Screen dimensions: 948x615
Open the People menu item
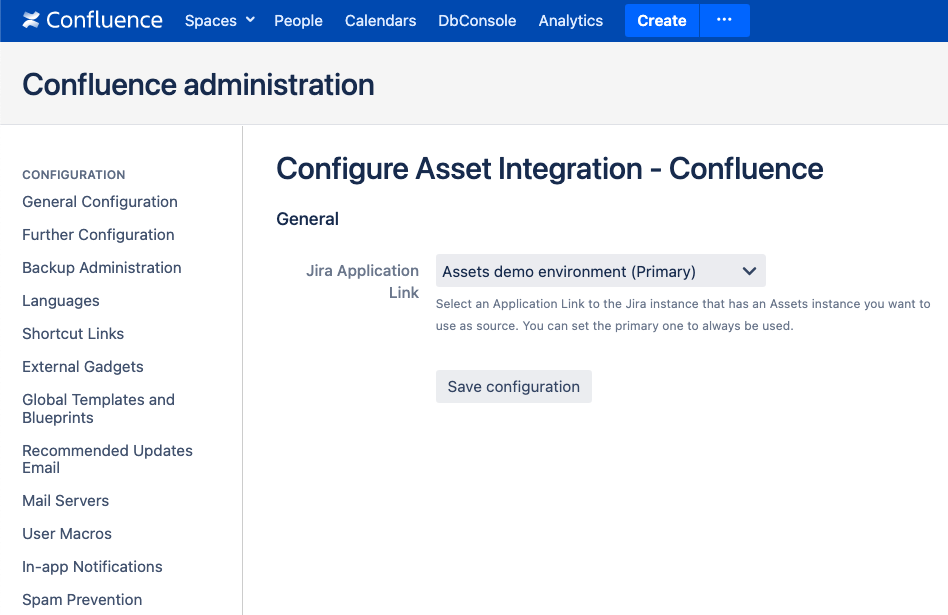(298, 20)
